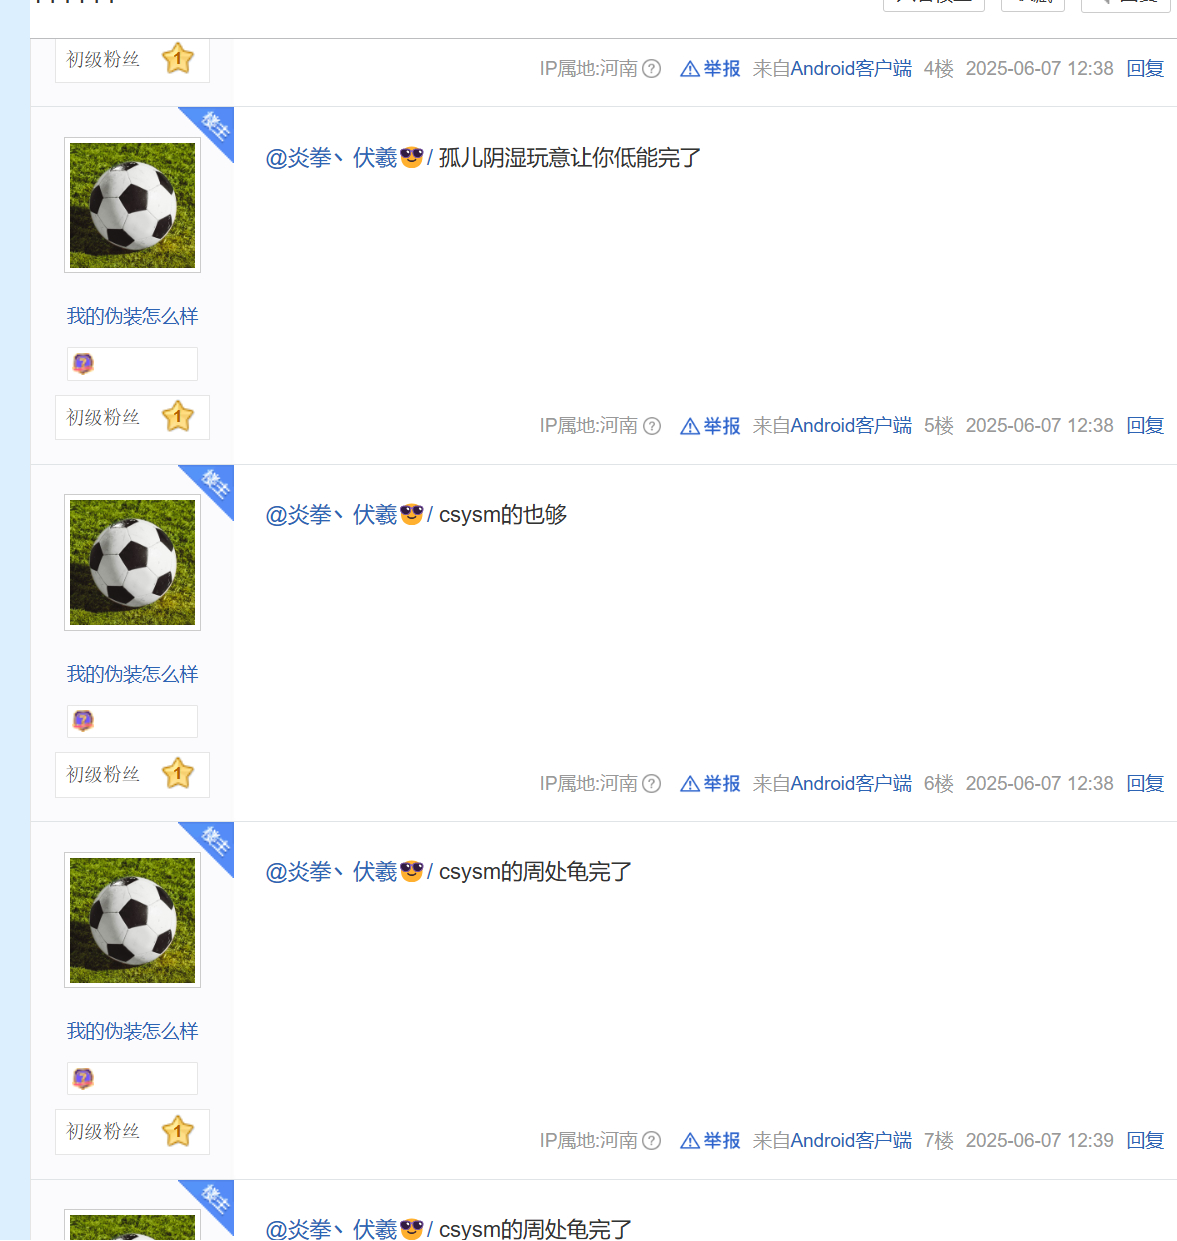Click 回复 on the 5楼 post
The width and height of the screenshot is (1177, 1241).
[1145, 426]
